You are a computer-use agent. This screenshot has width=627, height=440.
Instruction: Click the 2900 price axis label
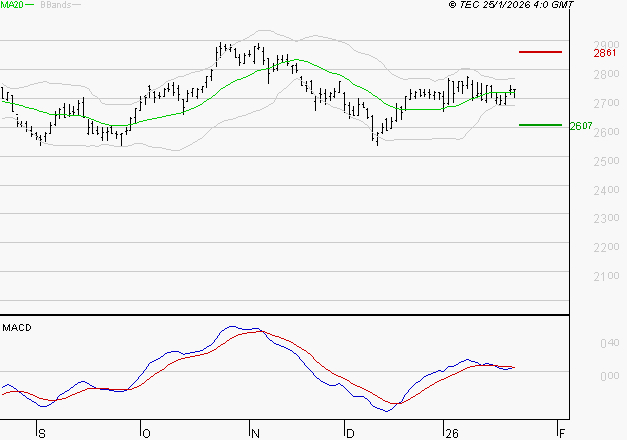(x=606, y=44)
